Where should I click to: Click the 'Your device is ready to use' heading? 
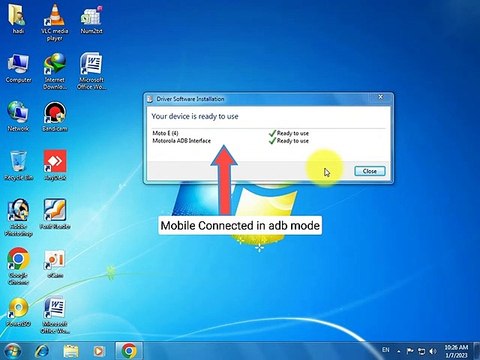[x=195, y=116]
